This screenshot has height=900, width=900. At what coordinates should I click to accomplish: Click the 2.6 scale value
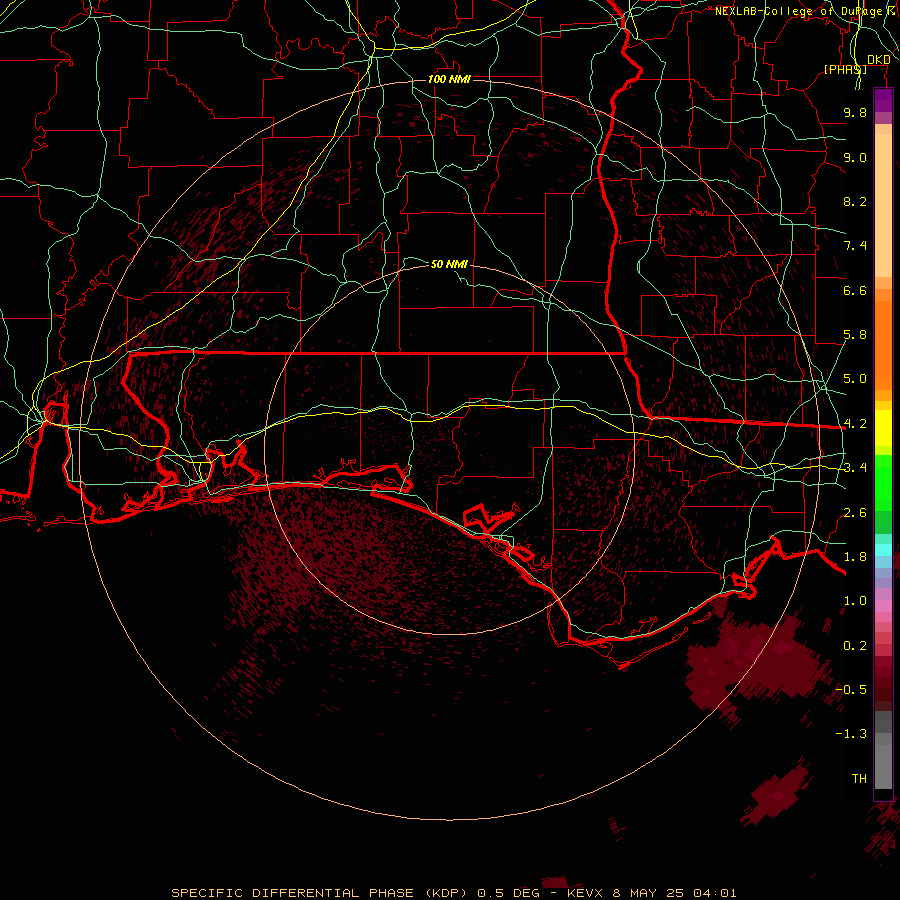tap(855, 513)
